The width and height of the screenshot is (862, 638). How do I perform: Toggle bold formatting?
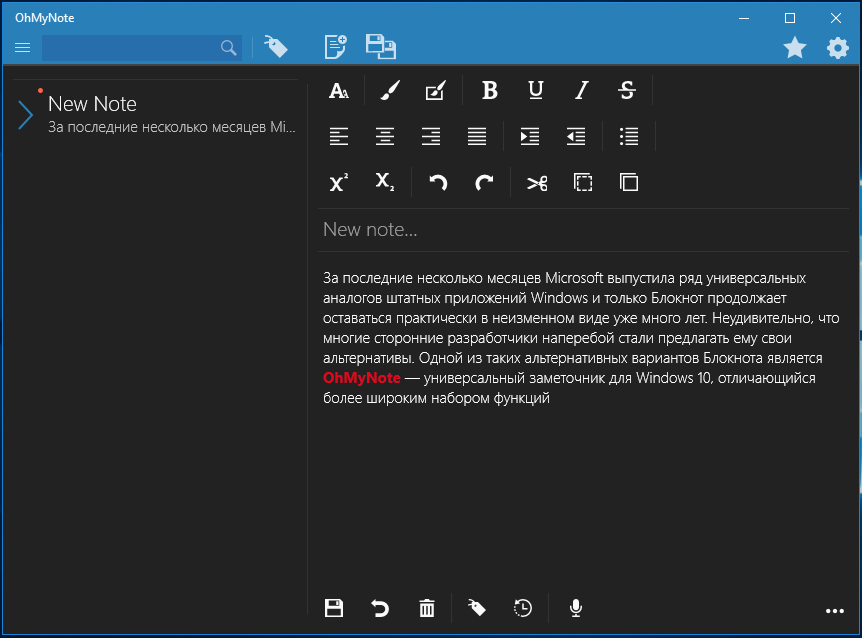pyautogui.click(x=489, y=90)
